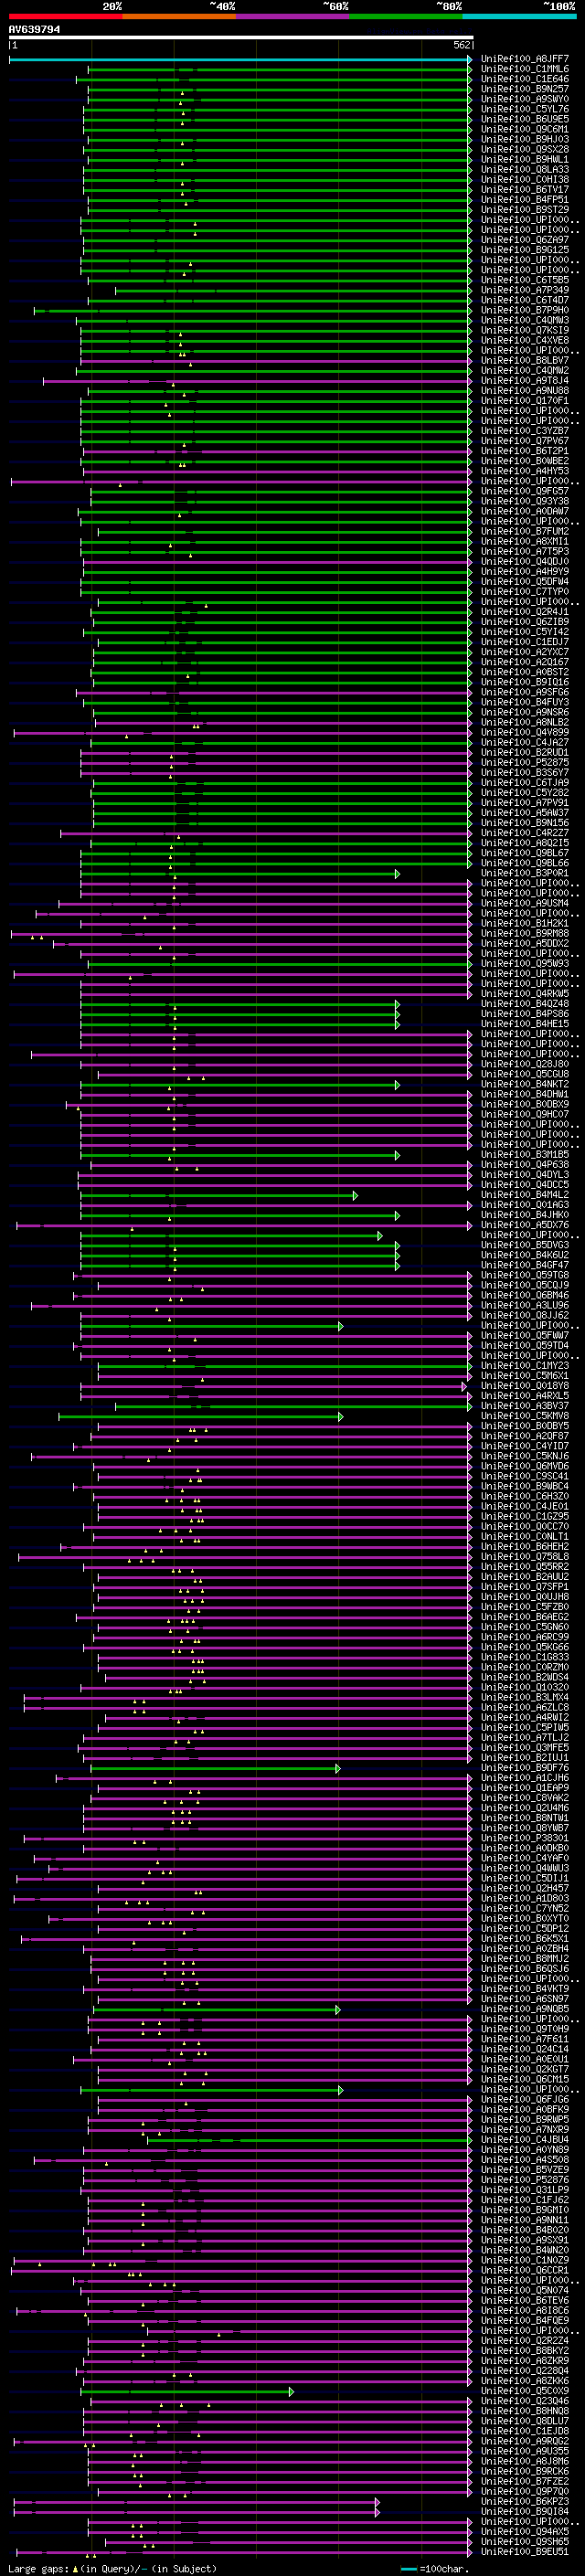This screenshot has height=2576, width=585.
Task: Select the UniRef100_Q170F1 entry
Action: tap(525, 401)
